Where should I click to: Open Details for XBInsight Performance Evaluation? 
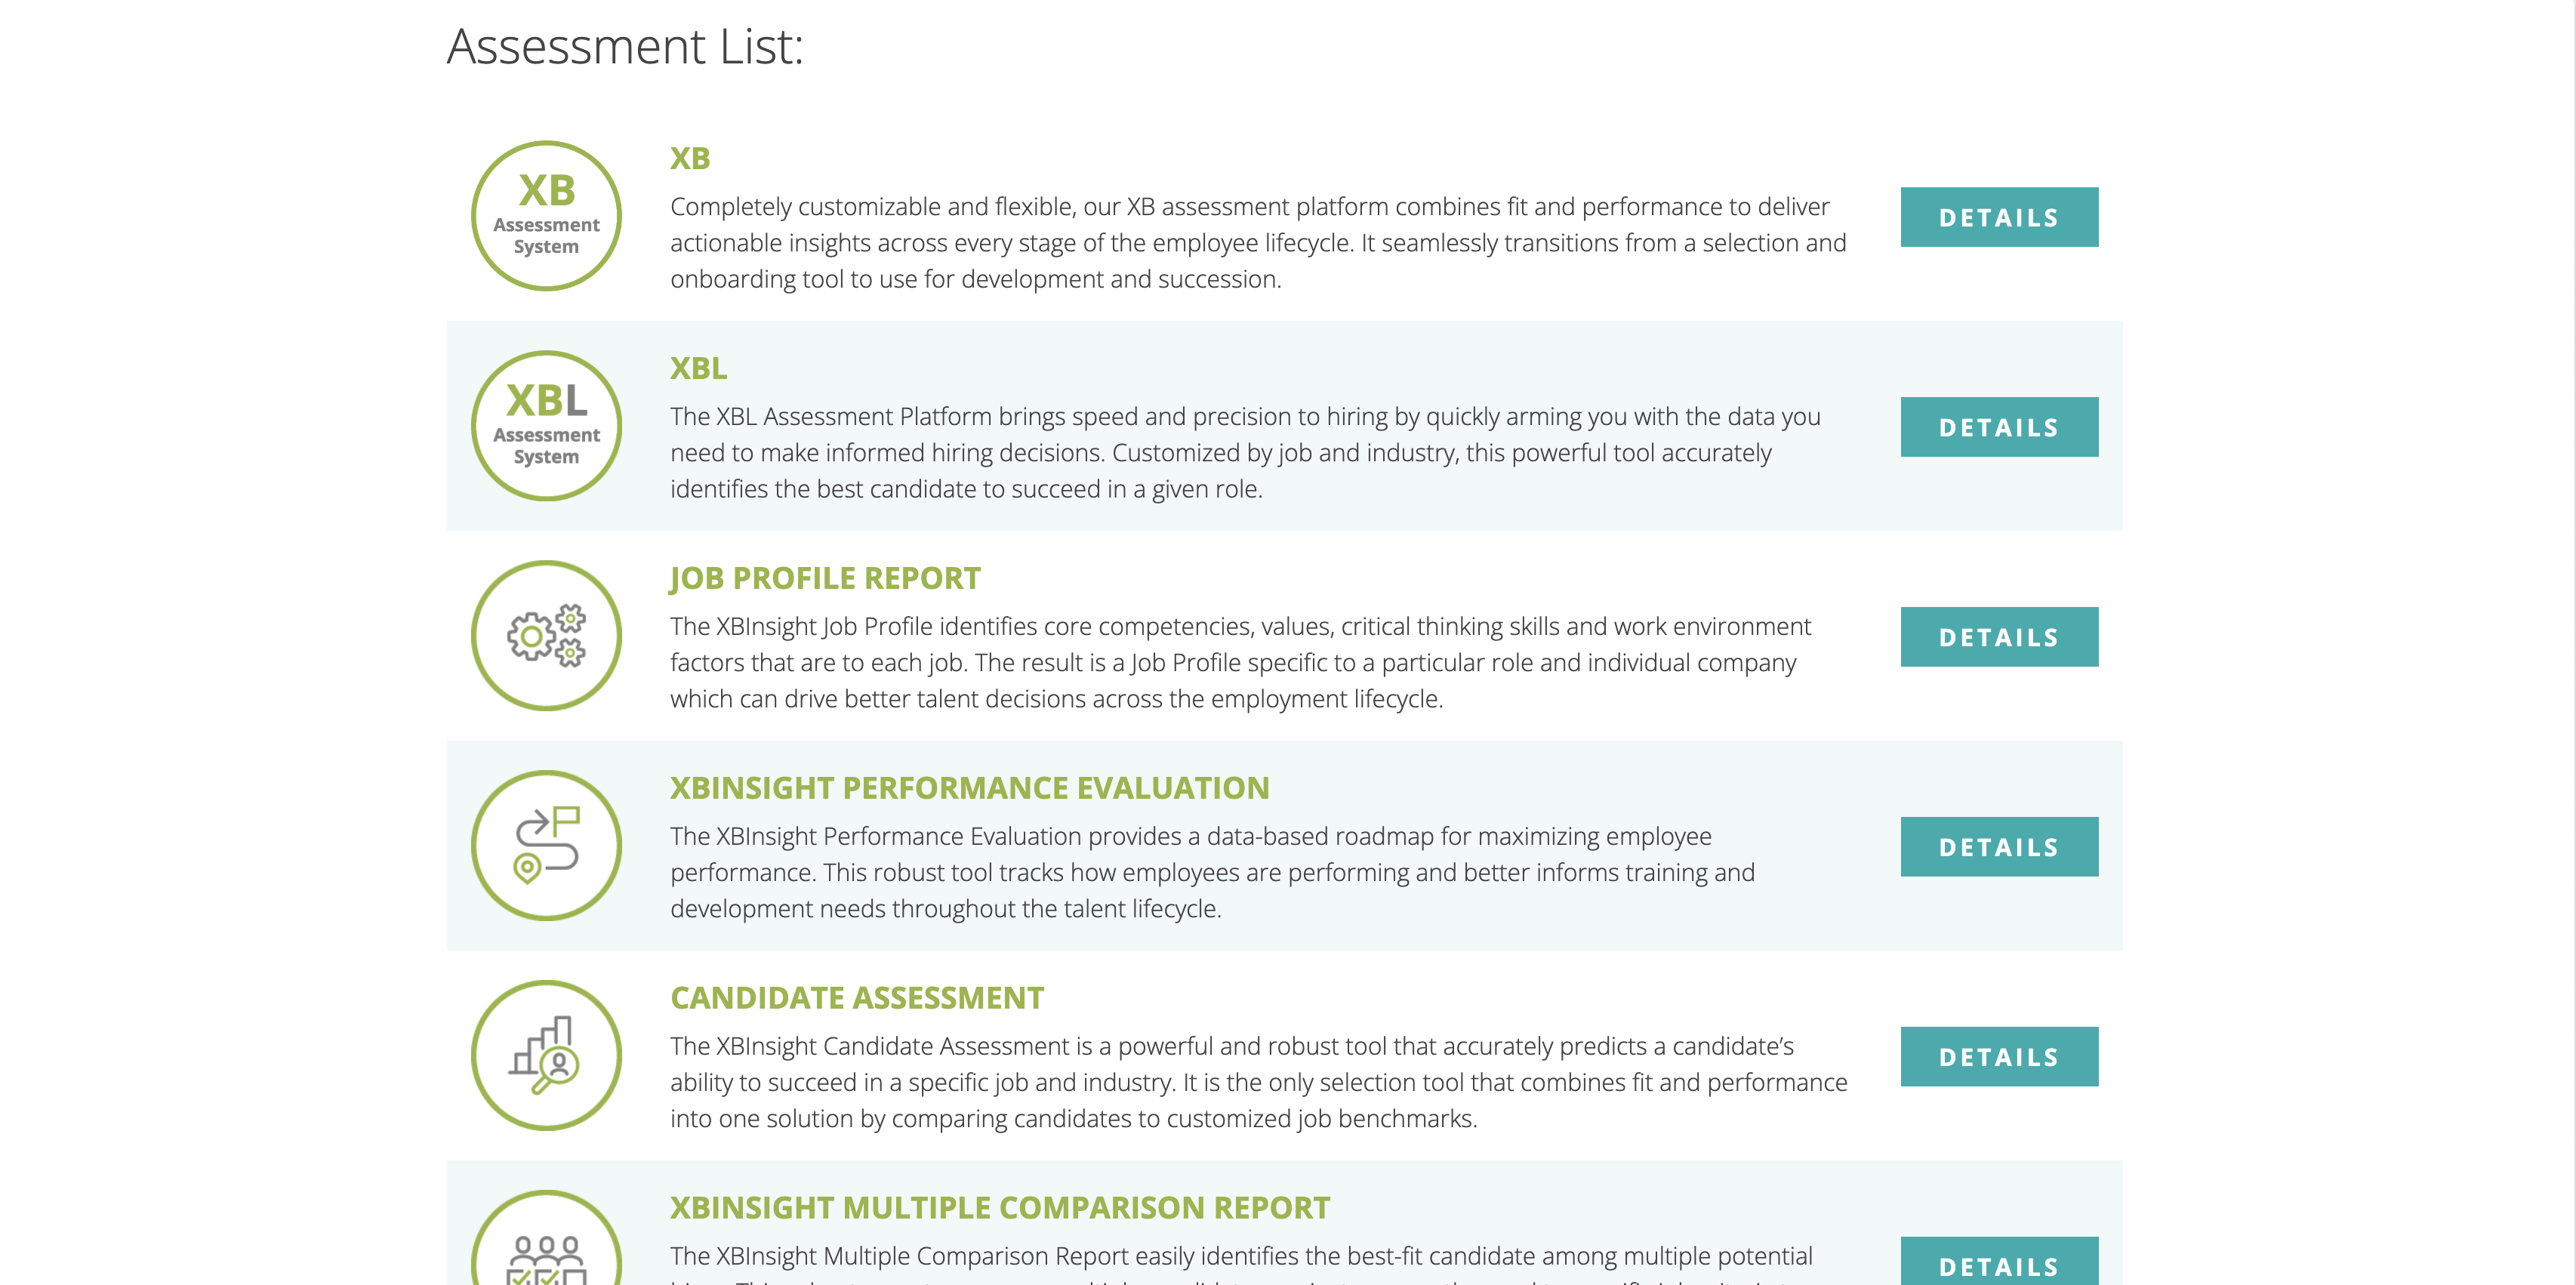click(x=1998, y=846)
